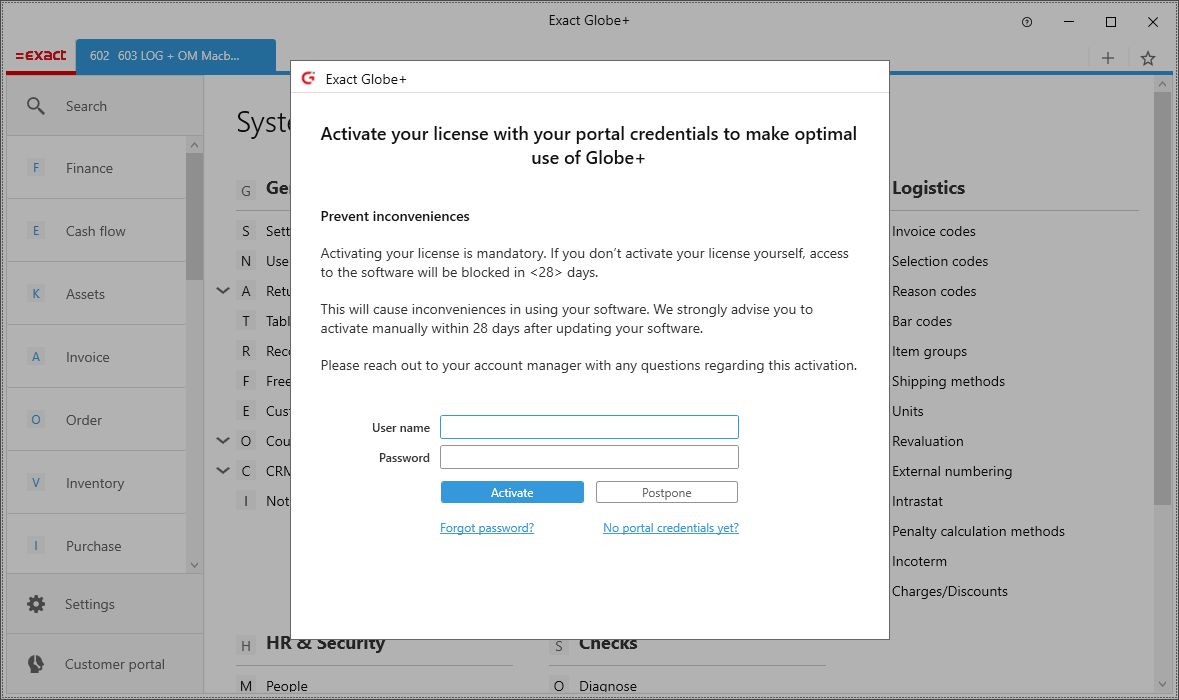Expand the chevron beside the 'Retu' row
The height and width of the screenshot is (700, 1179).
[x=223, y=291]
